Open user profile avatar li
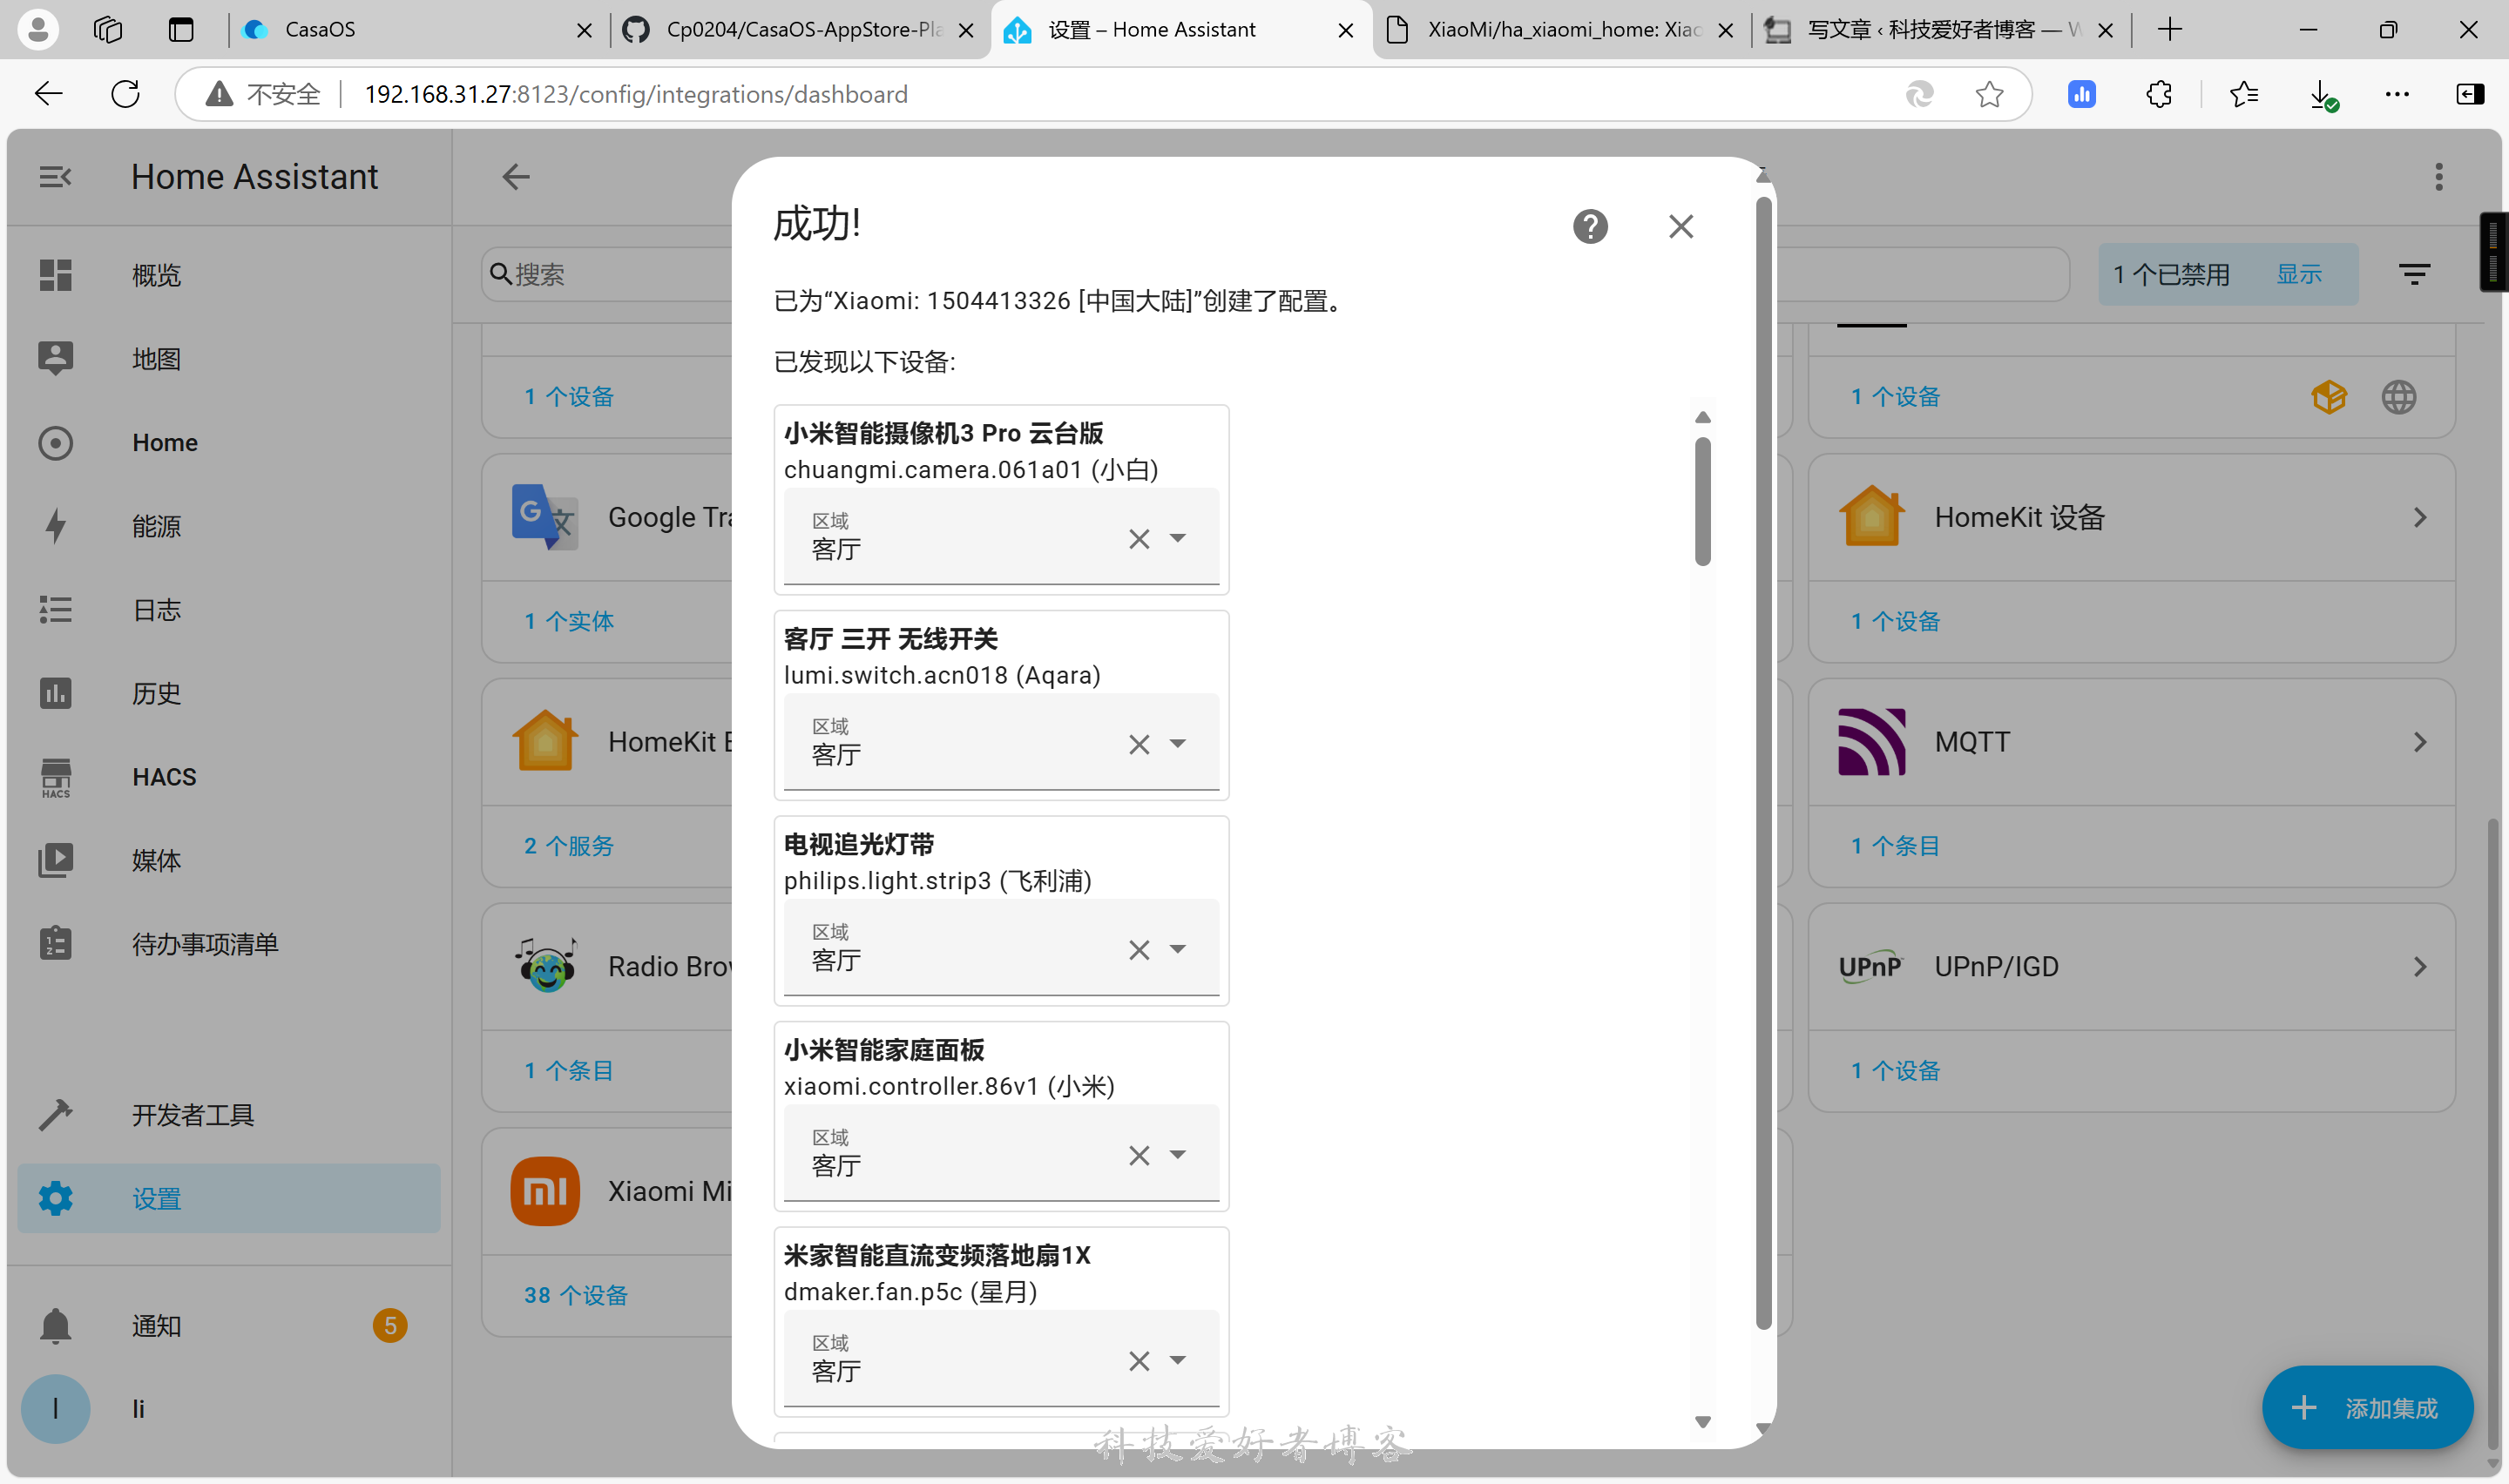This screenshot has width=2509, height=1484. 56,1409
